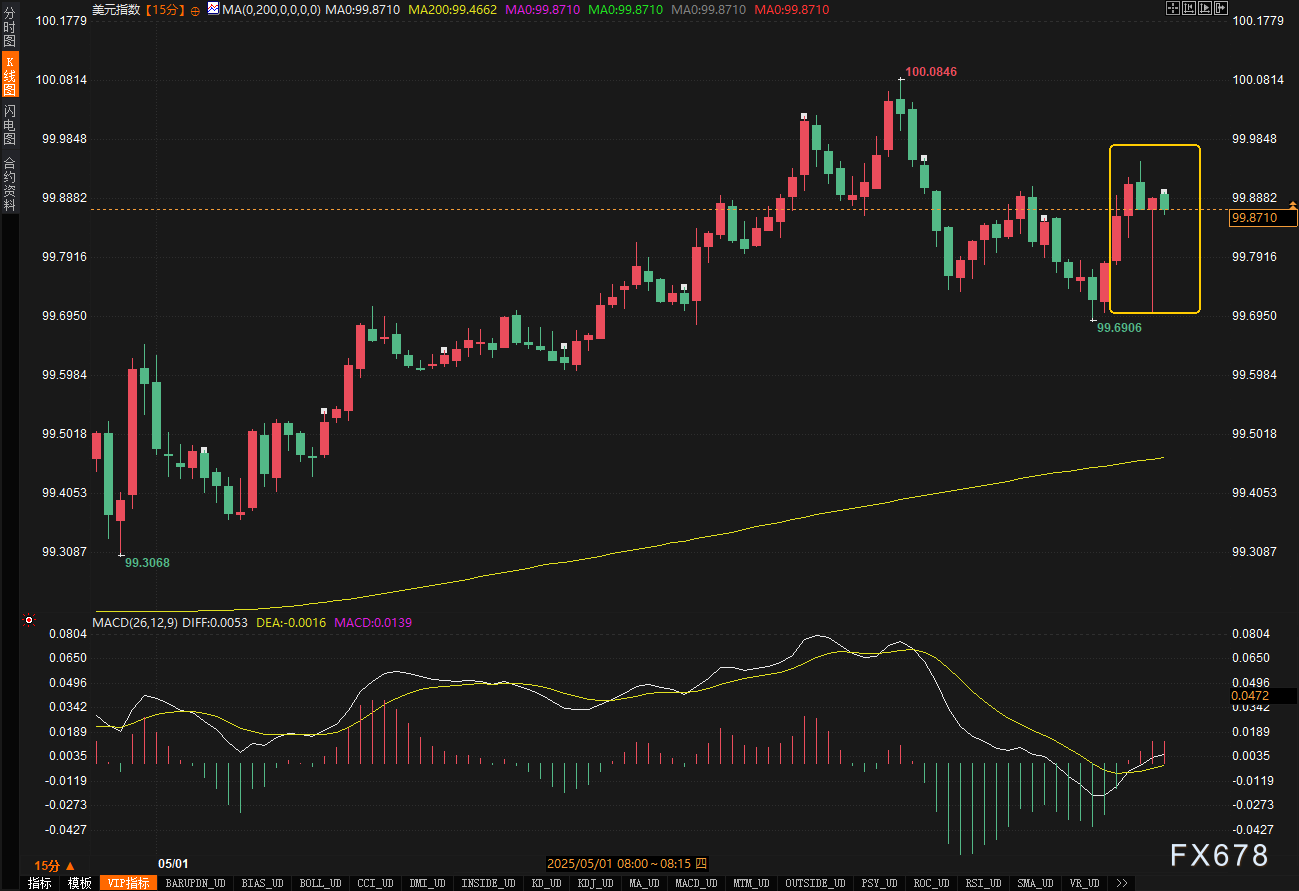Choose the RSI_UD indicator
Viewport: 1299px width, 891px height.
click(983, 883)
